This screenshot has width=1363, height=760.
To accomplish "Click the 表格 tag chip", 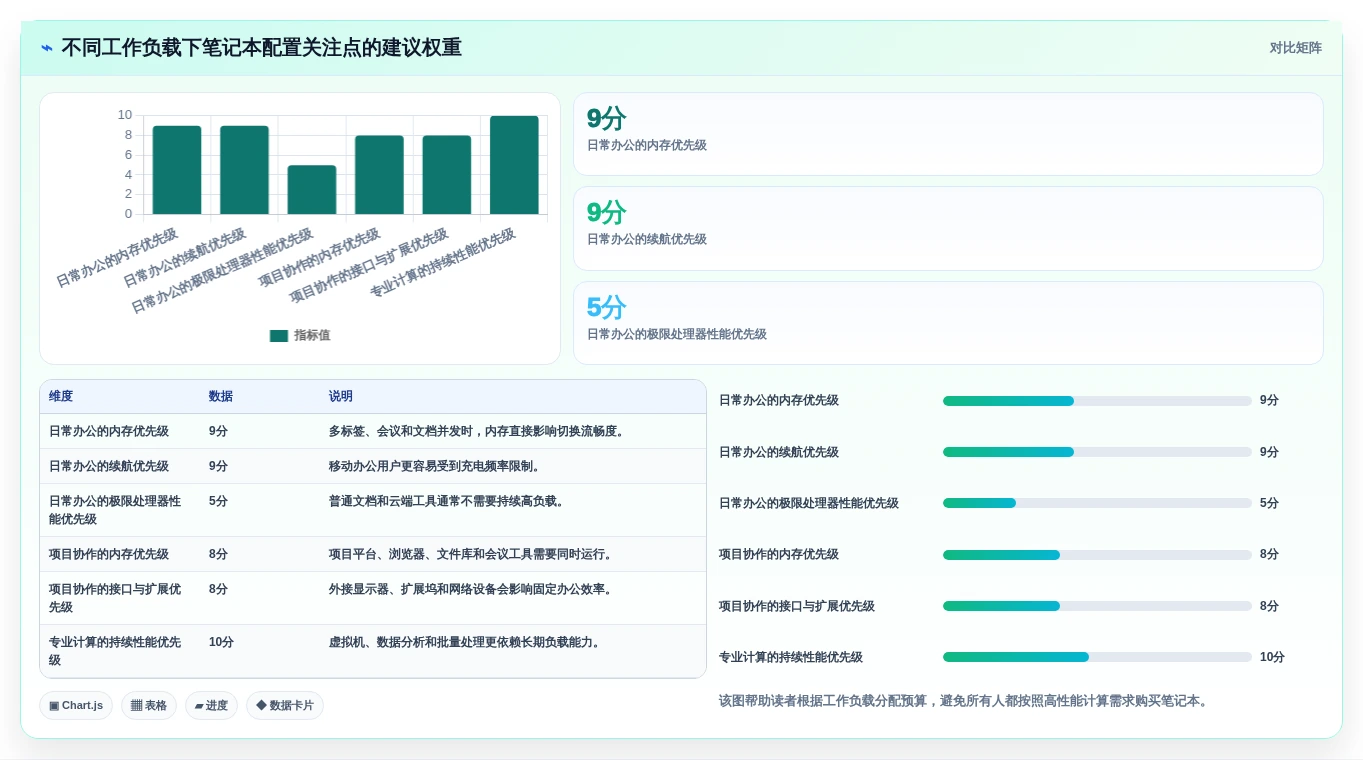I will [149, 706].
